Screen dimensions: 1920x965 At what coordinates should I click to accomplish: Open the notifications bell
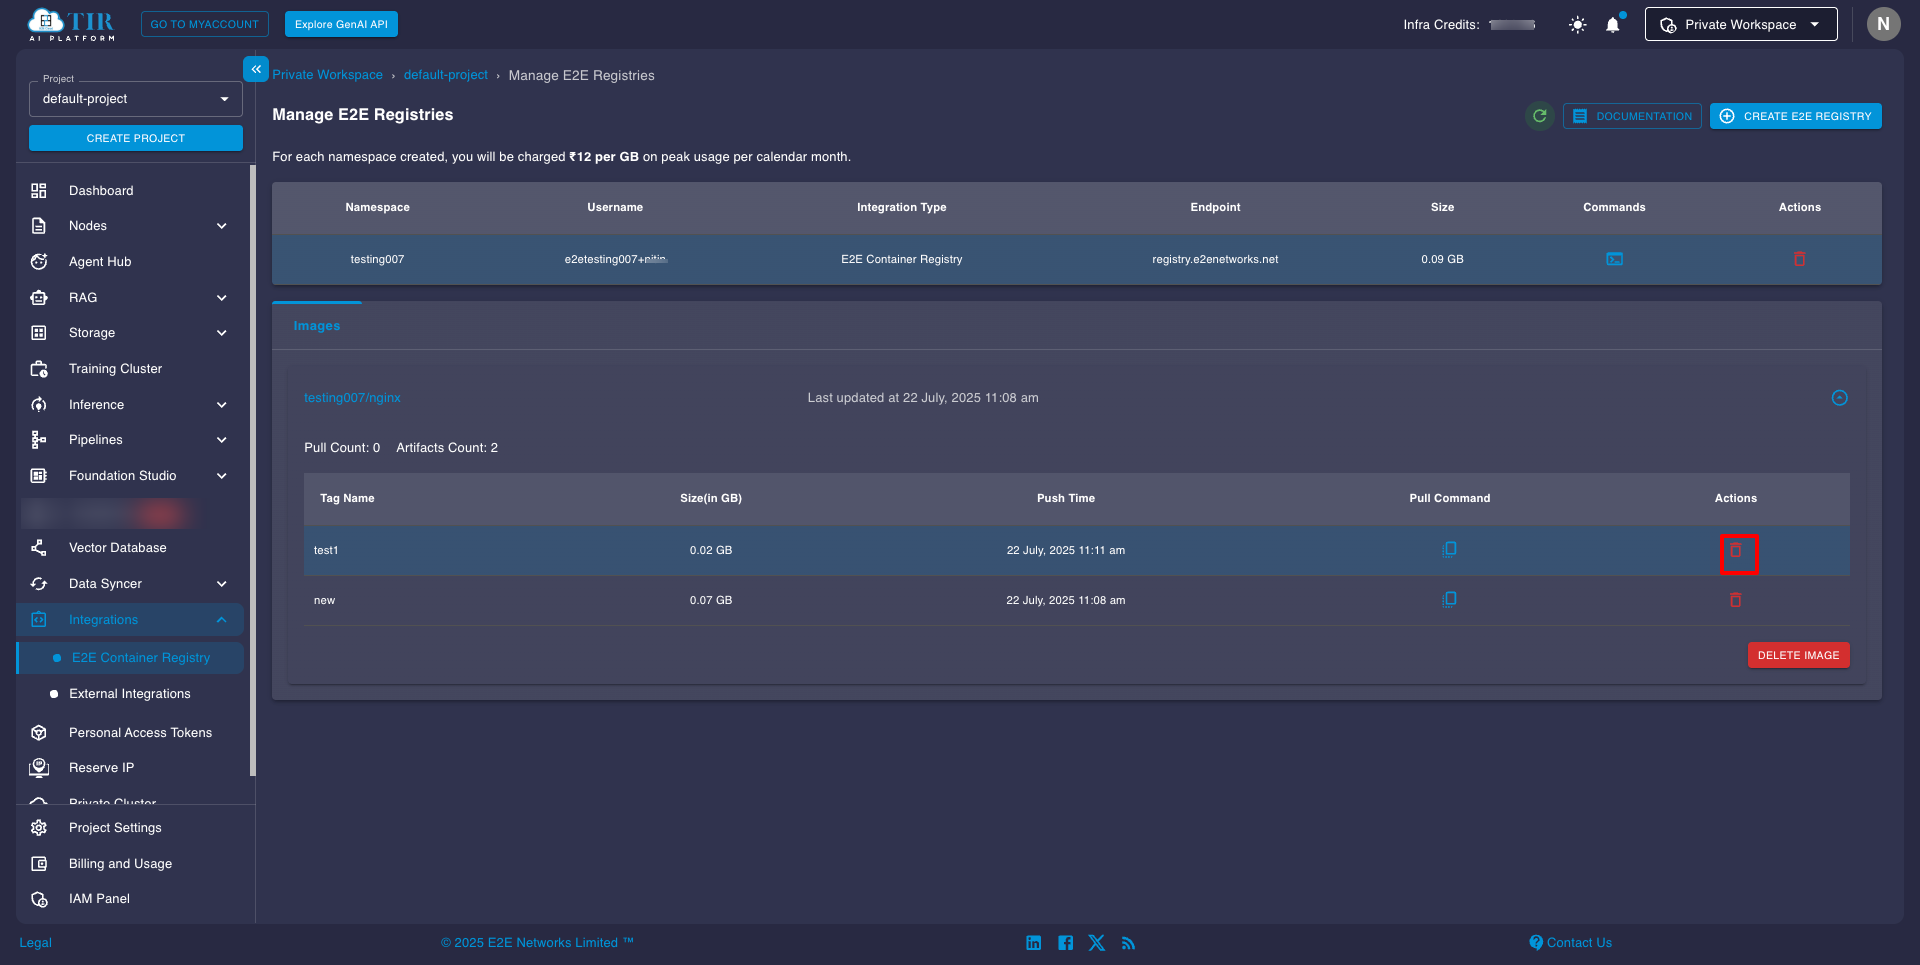tap(1612, 24)
